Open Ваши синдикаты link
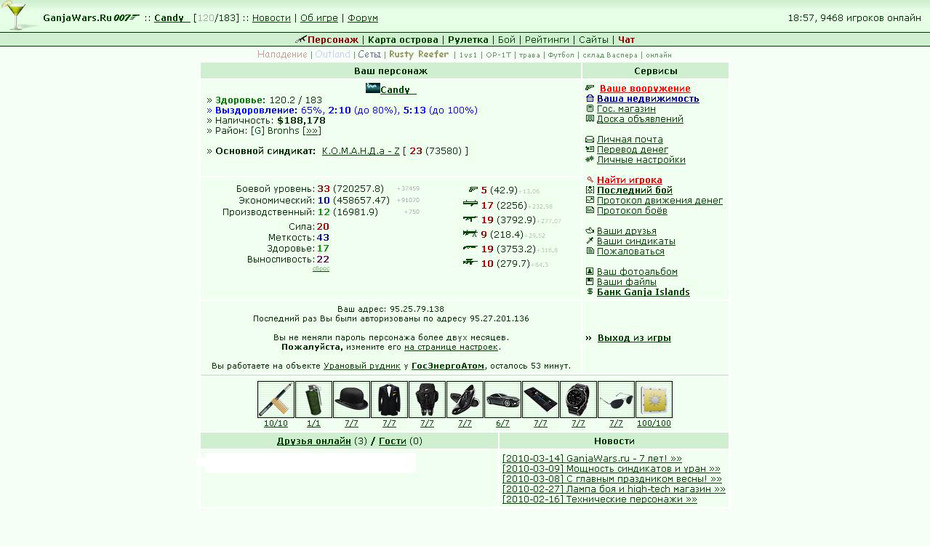The height and width of the screenshot is (546, 930). click(636, 241)
